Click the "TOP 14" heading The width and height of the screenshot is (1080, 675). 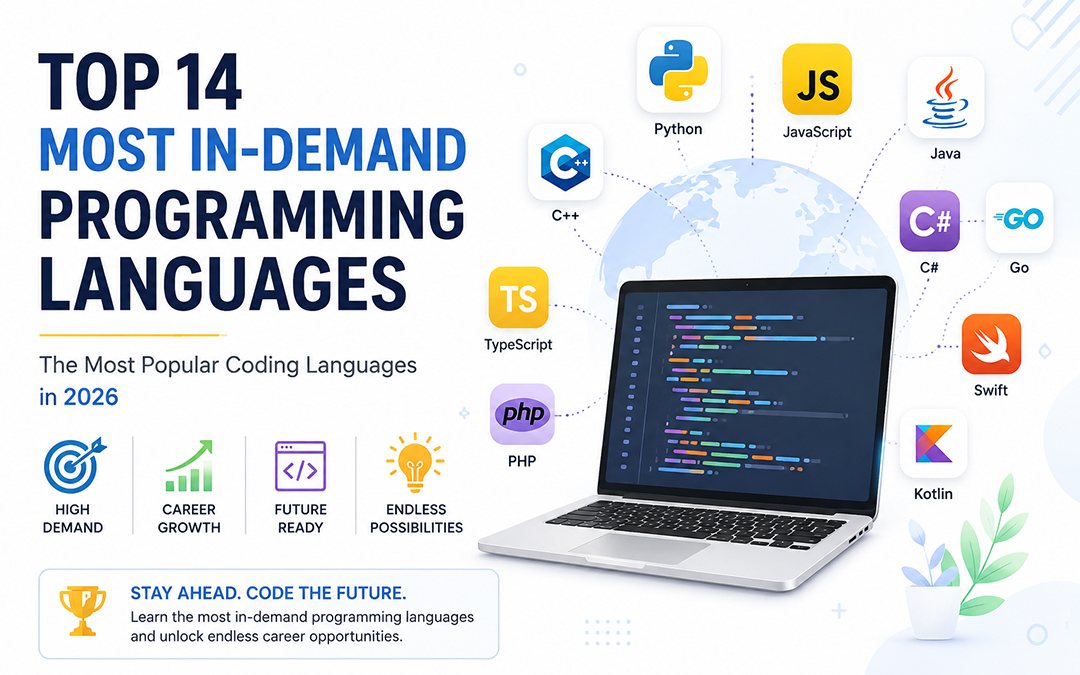(x=141, y=82)
